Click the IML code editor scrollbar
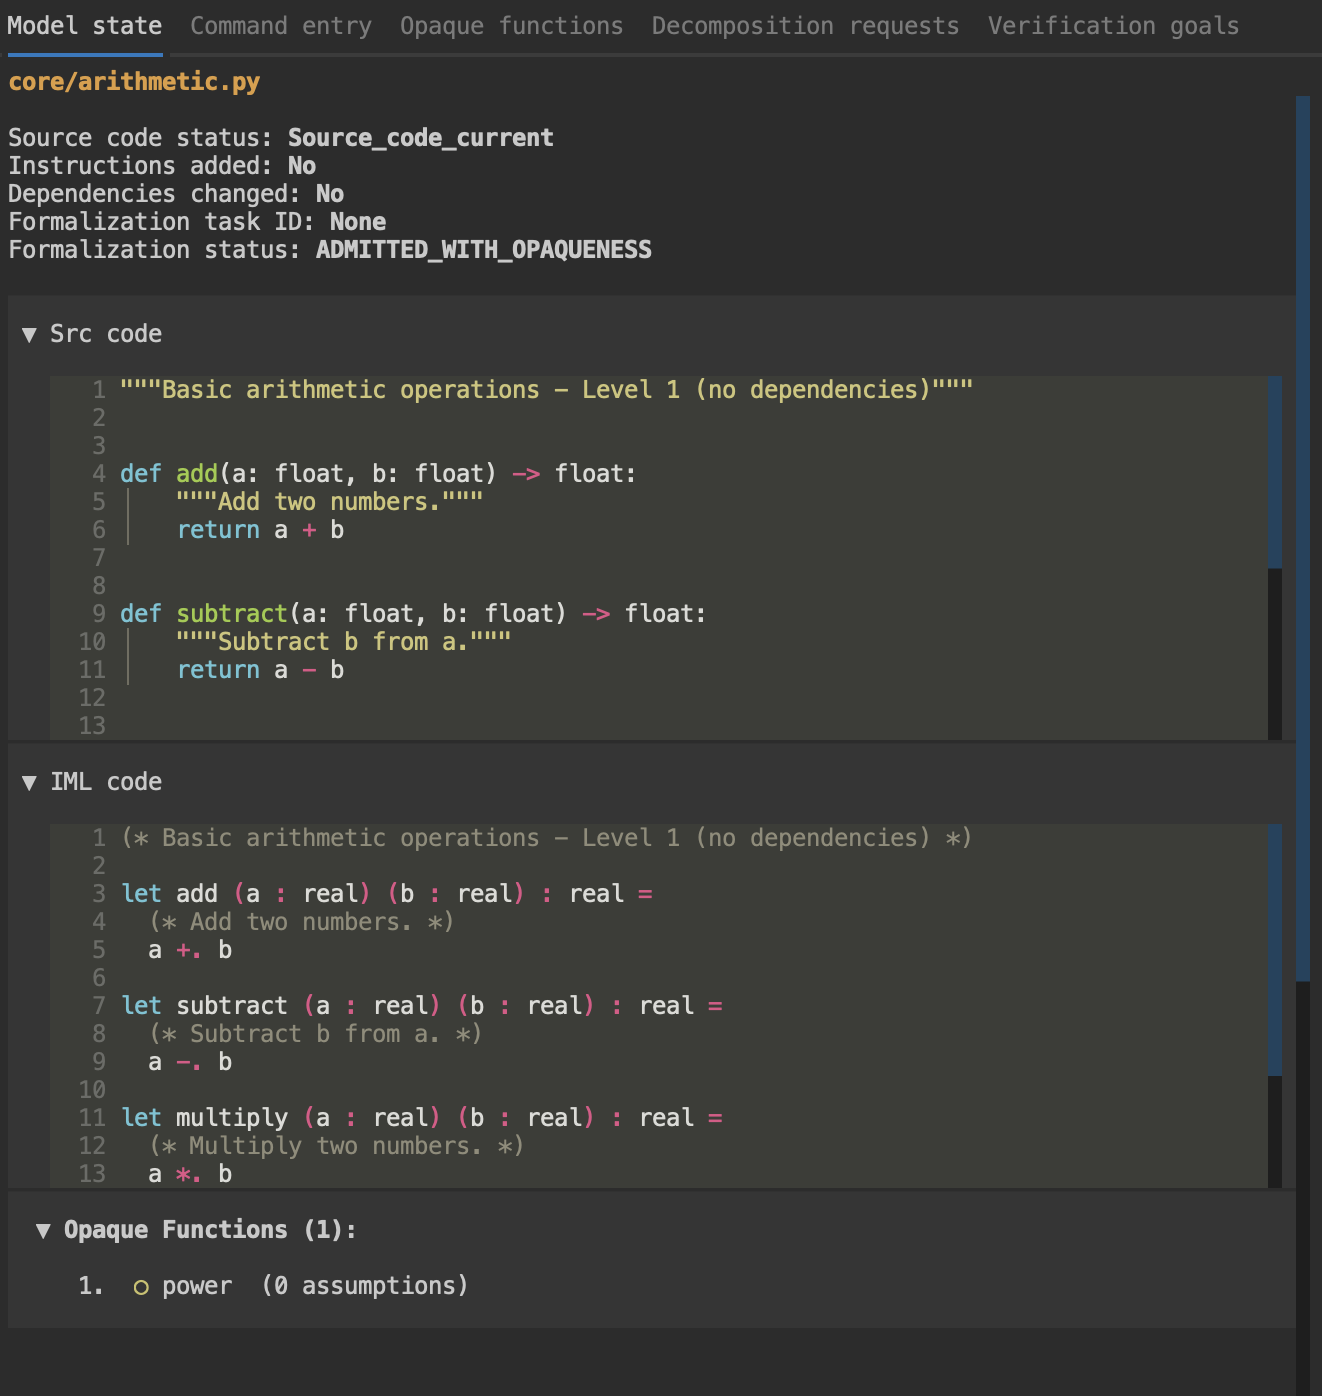The image size is (1322, 1396). pos(1274,950)
